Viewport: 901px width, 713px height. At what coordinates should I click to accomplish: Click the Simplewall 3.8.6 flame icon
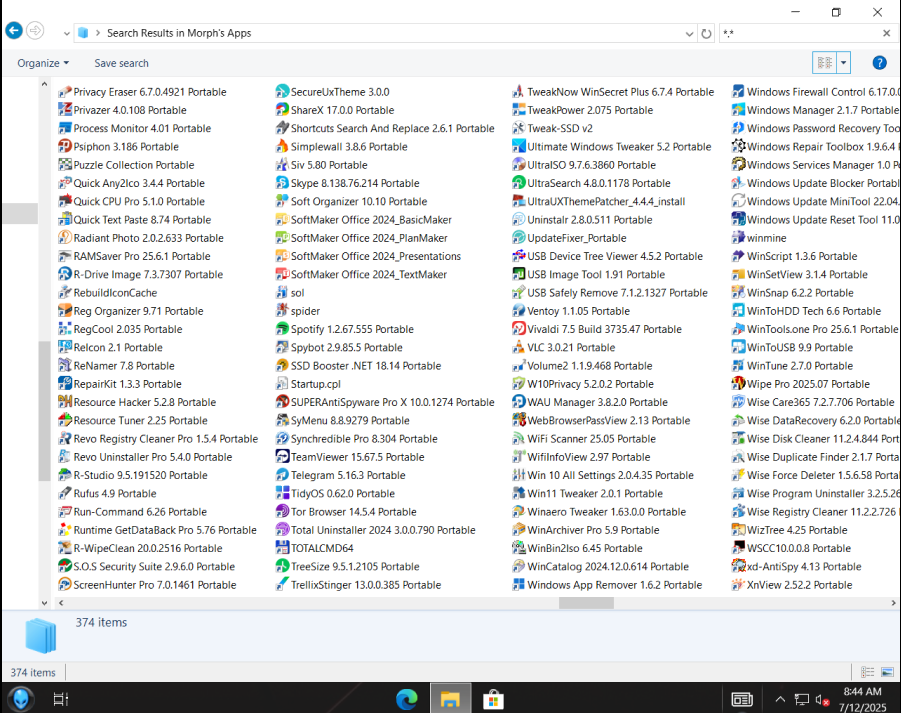[282, 147]
